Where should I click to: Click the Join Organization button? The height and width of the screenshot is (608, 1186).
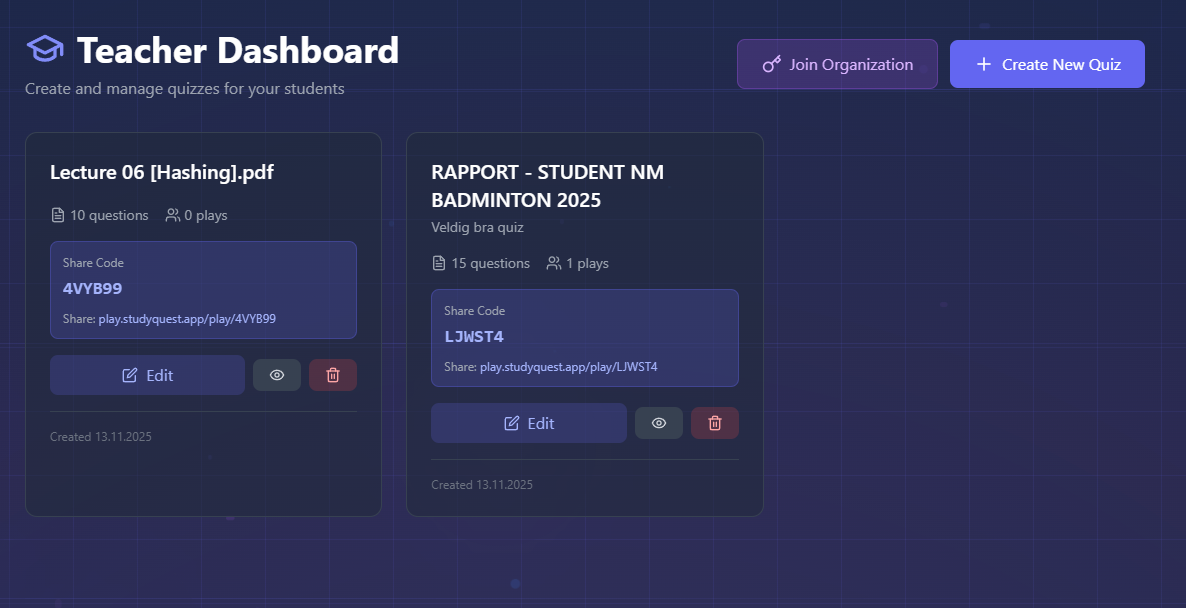(x=836, y=63)
